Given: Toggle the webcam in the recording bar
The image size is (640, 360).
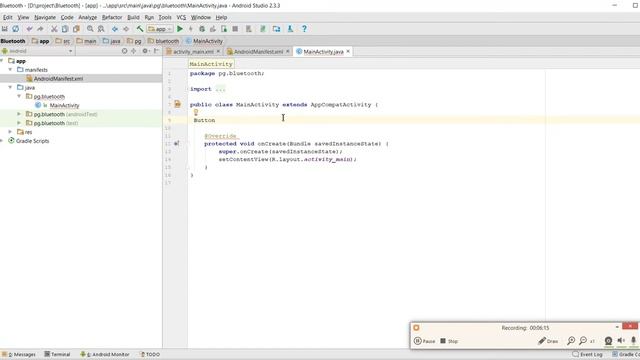Looking at the screenshot, I should tap(608, 341).
